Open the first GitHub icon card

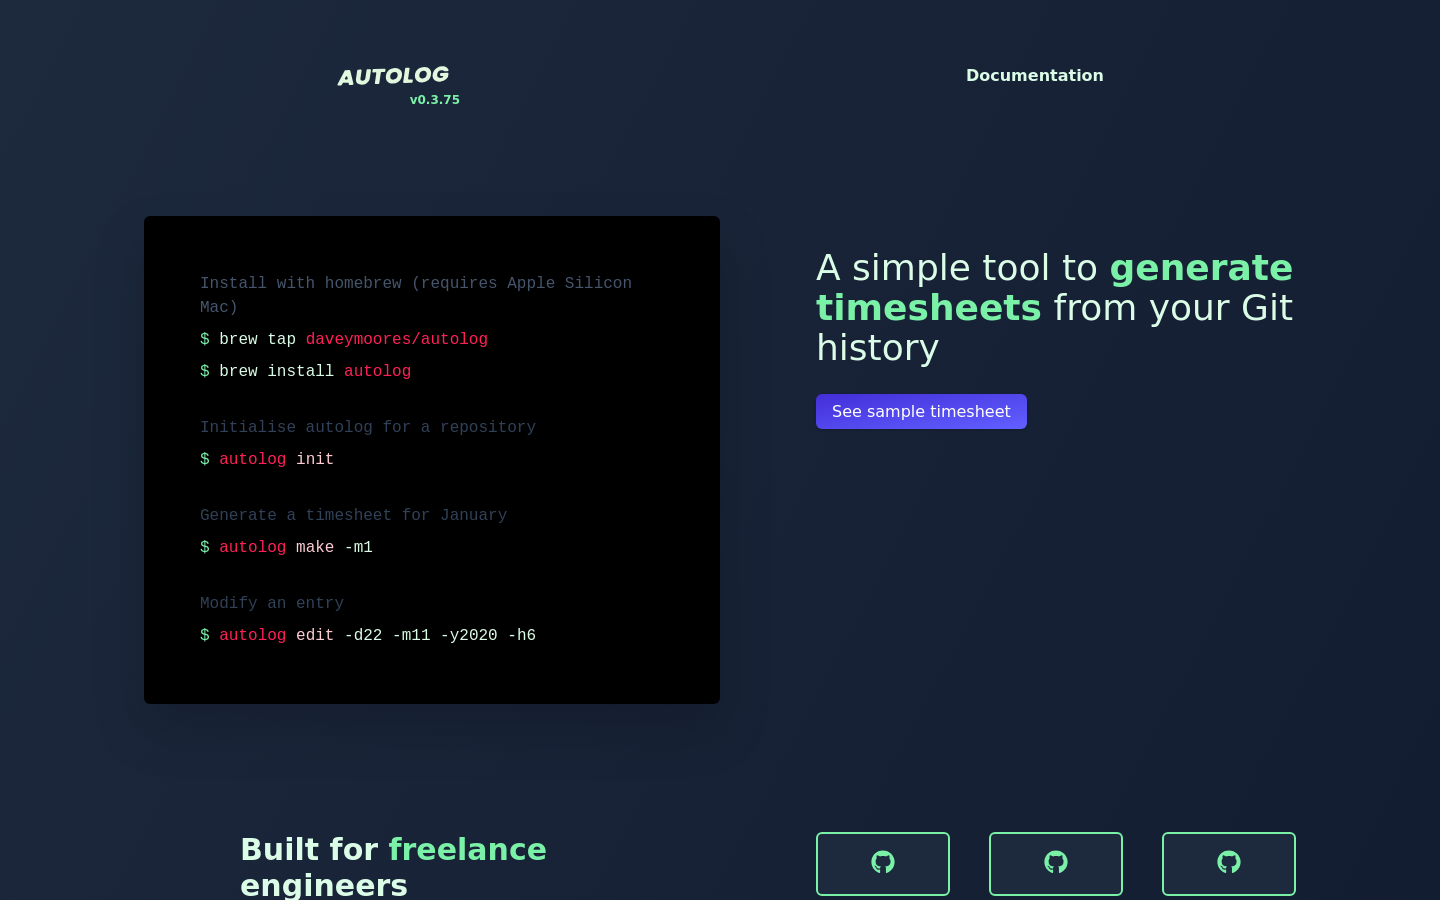pos(883,864)
